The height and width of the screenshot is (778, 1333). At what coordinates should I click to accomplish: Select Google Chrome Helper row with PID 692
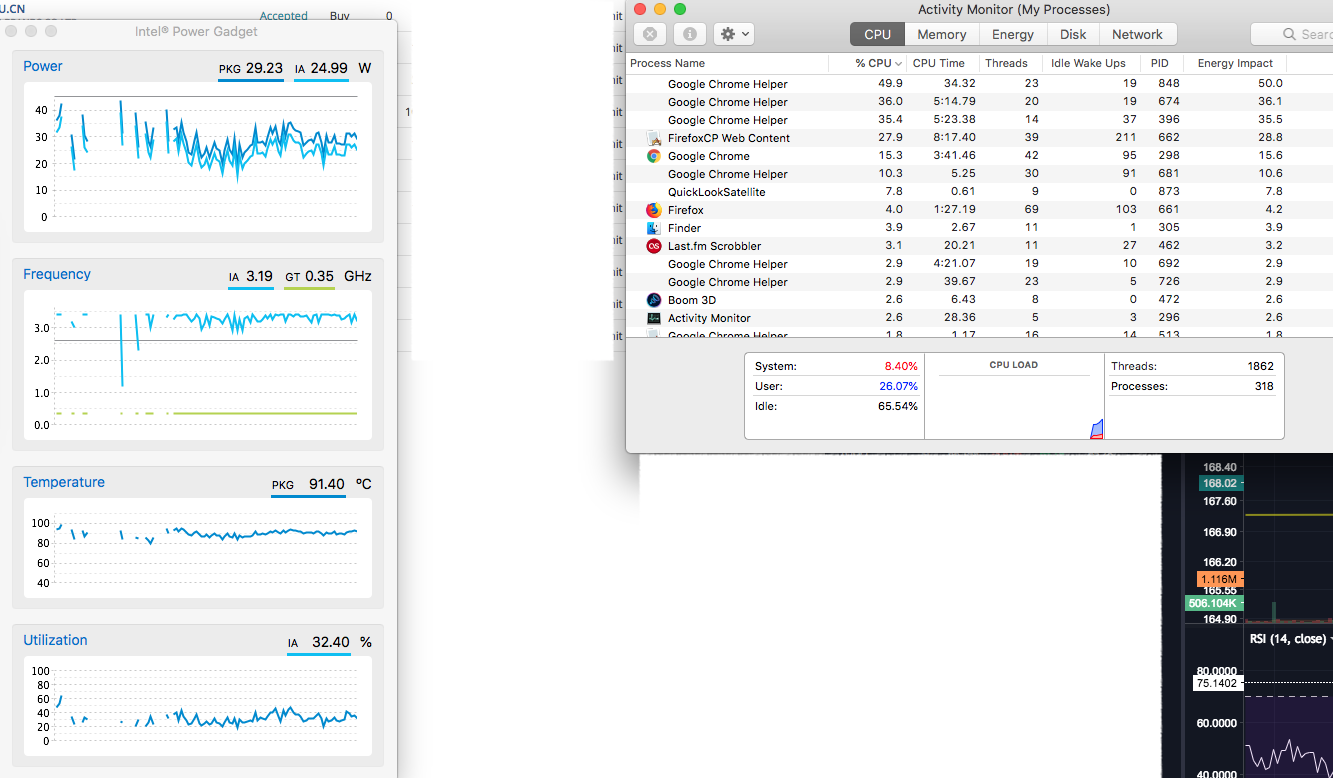979,264
